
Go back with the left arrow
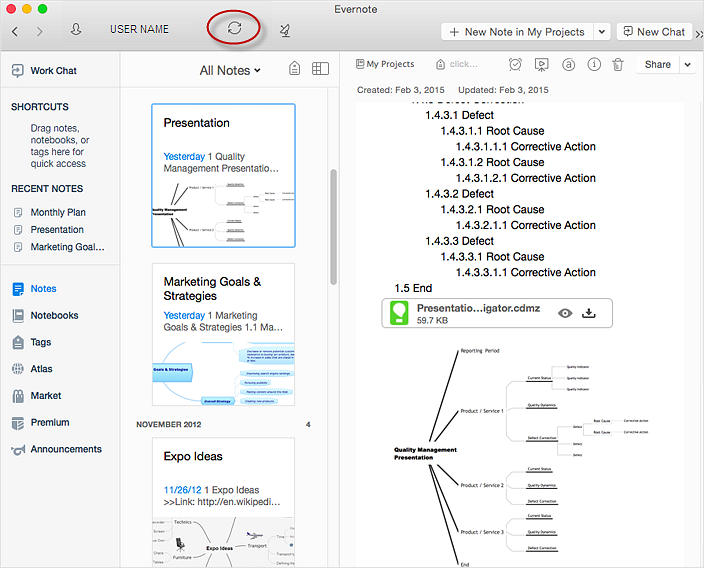point(15,31)
